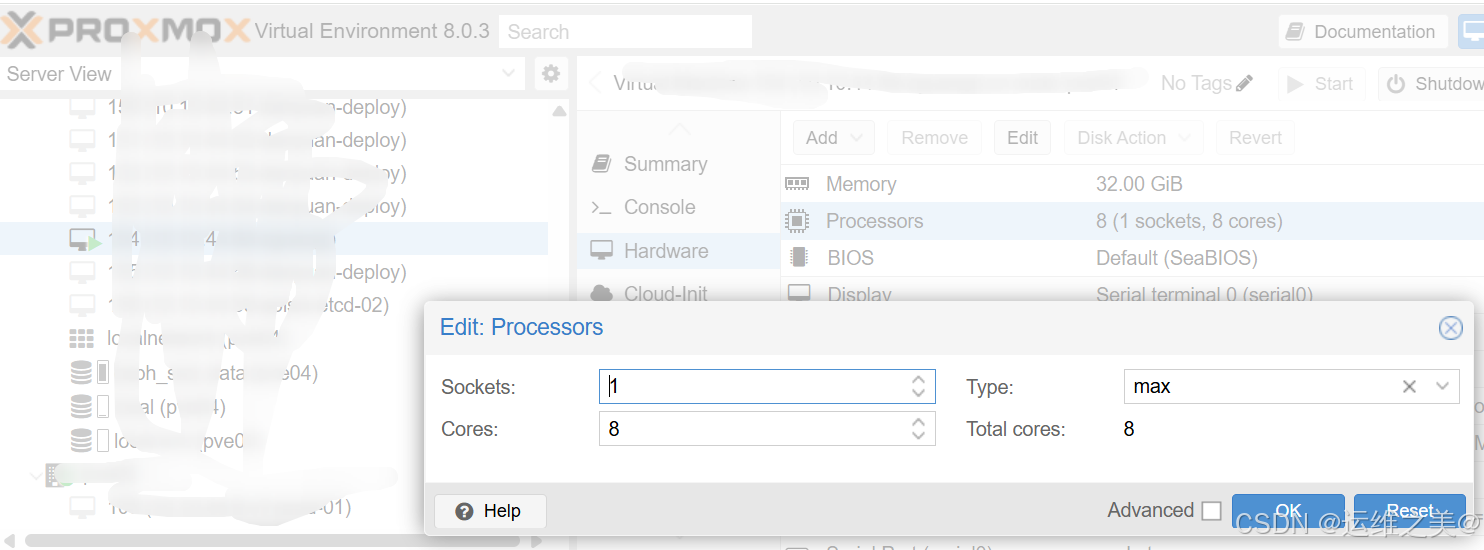Click the Default (SeaBIOS) value
This screenshot has height=550, width=1484.
coord(1176,258)
